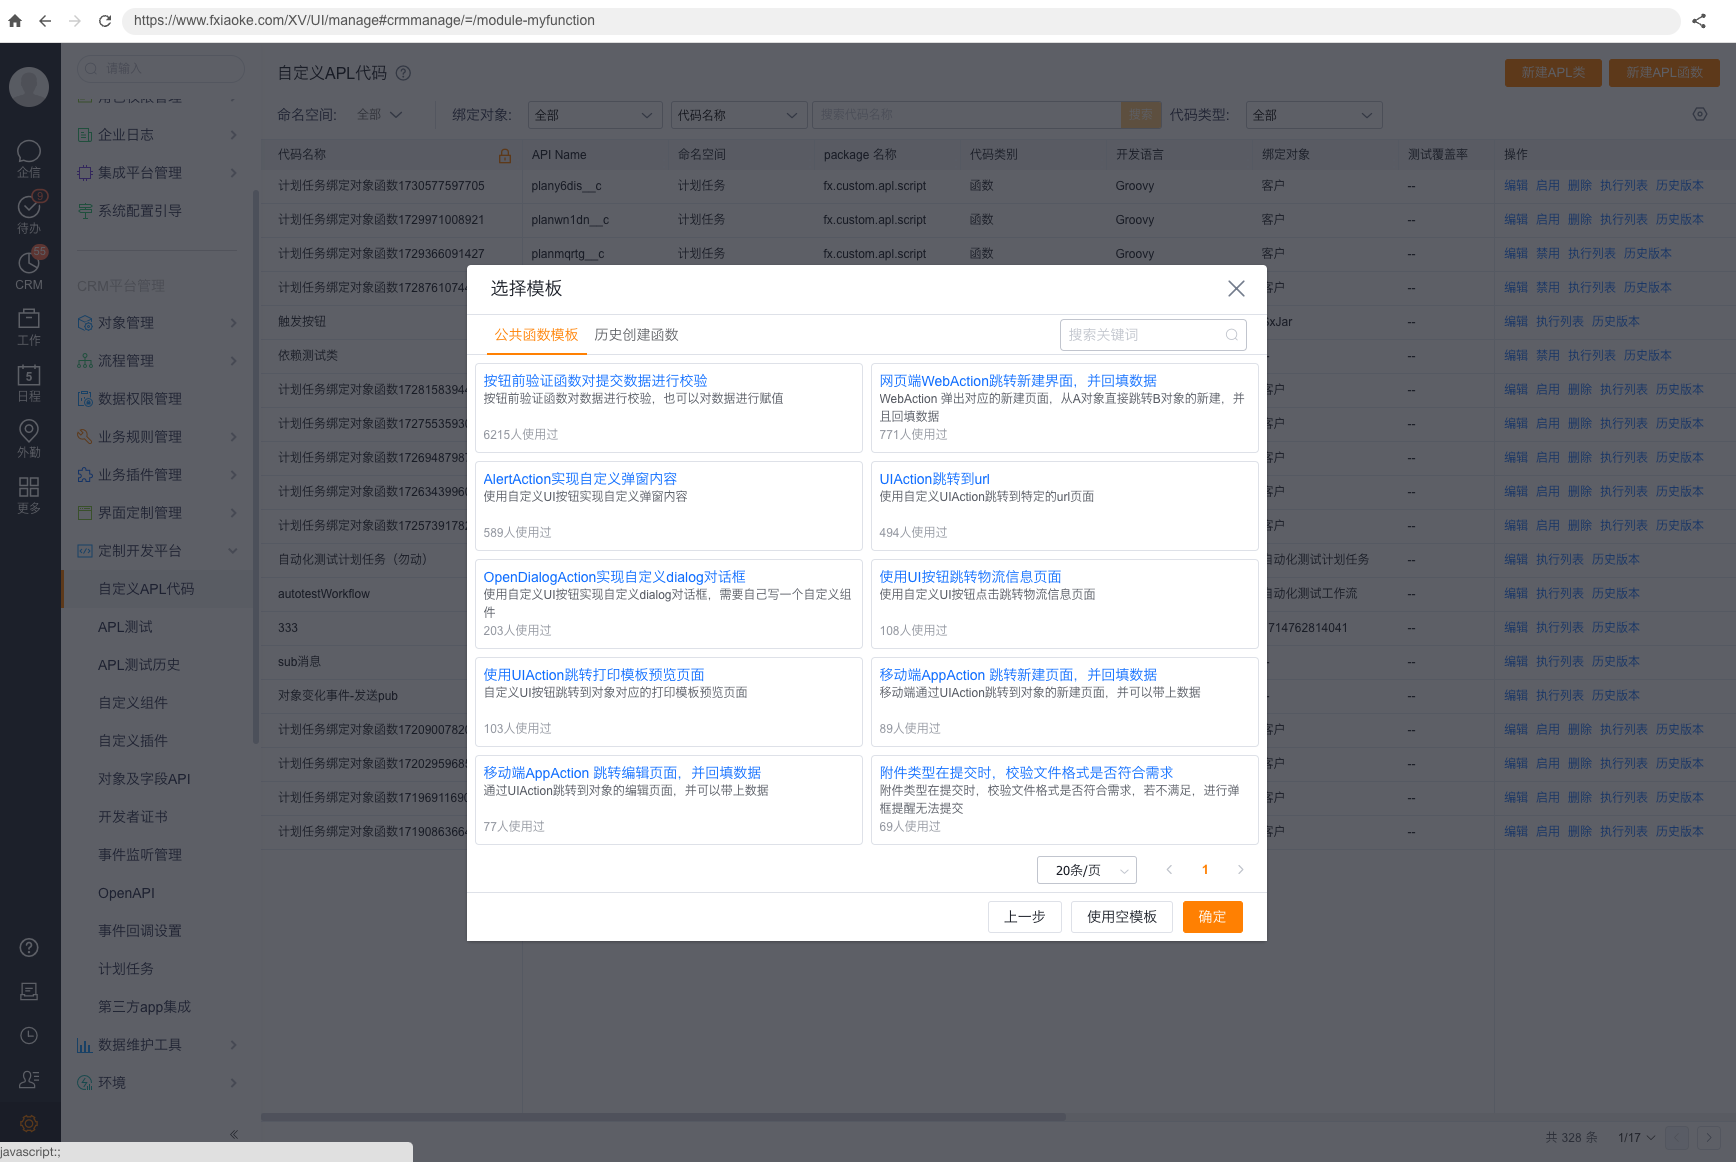Go back with the 上一步 button

1024,917
